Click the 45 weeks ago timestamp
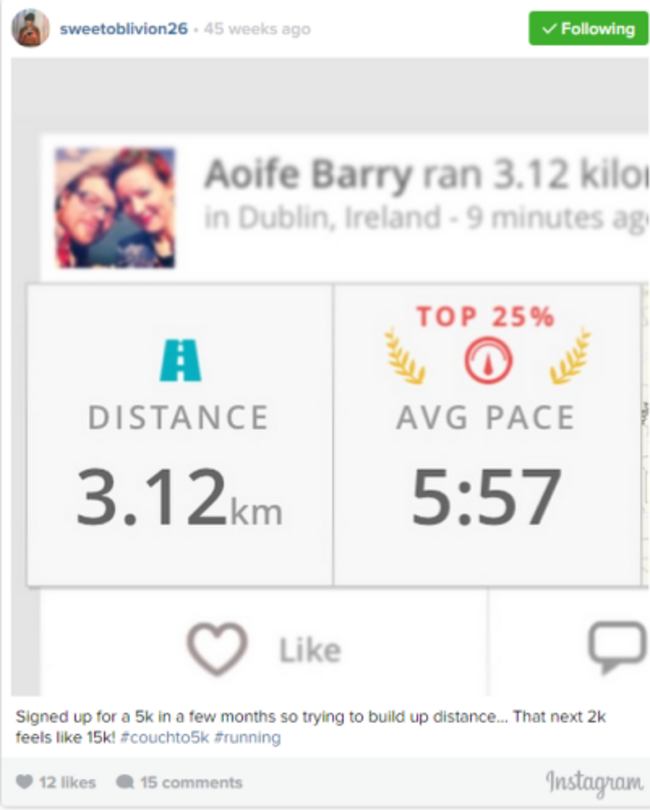This screenshot has height=810, width=650. [x=257, y=29]
